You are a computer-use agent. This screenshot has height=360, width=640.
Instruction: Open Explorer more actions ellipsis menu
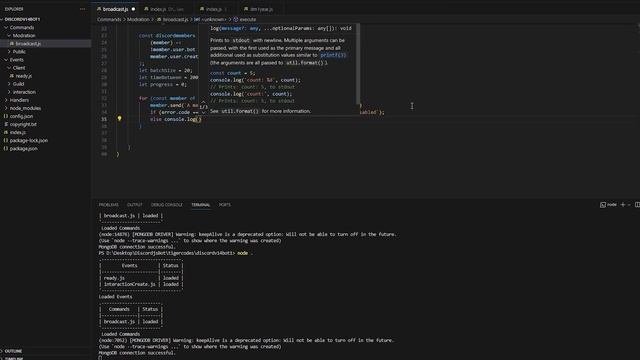(x=83, y=9)
